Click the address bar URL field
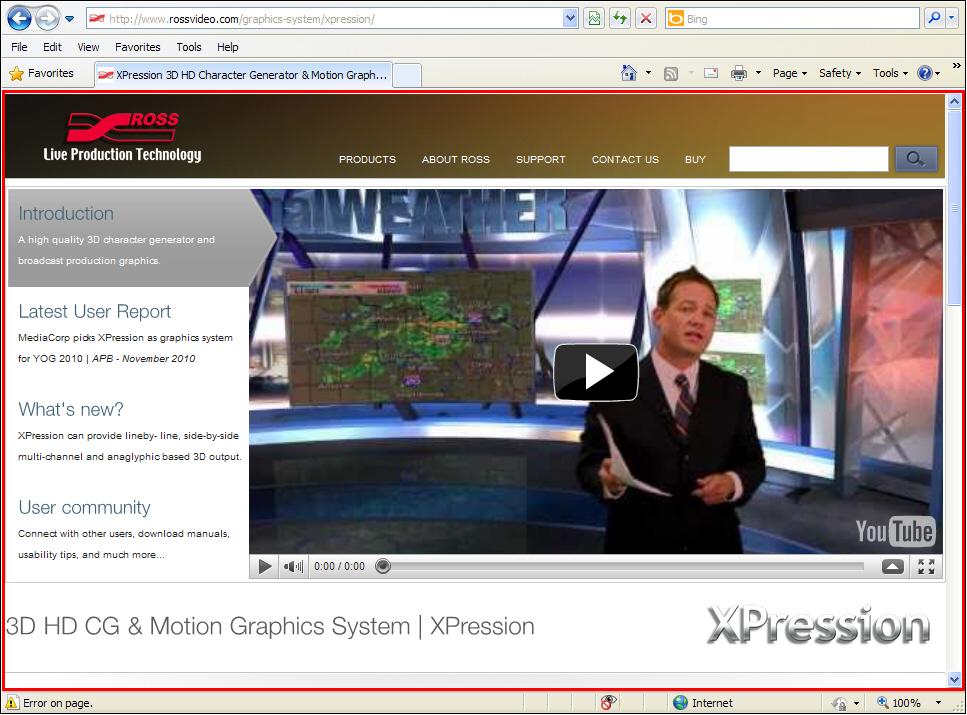 coord(324,19)
